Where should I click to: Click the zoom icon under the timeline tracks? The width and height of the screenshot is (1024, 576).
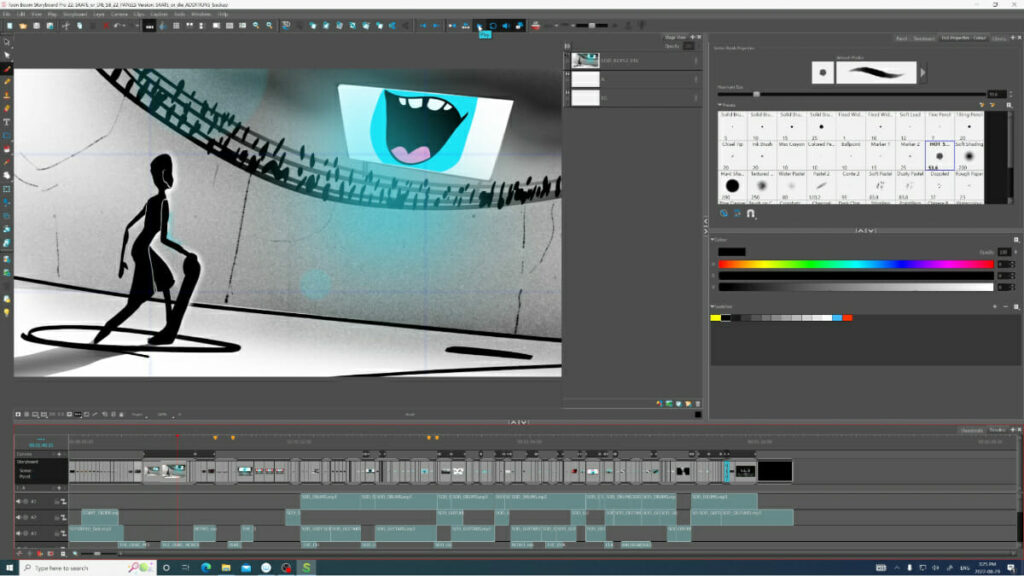[74, 553]
